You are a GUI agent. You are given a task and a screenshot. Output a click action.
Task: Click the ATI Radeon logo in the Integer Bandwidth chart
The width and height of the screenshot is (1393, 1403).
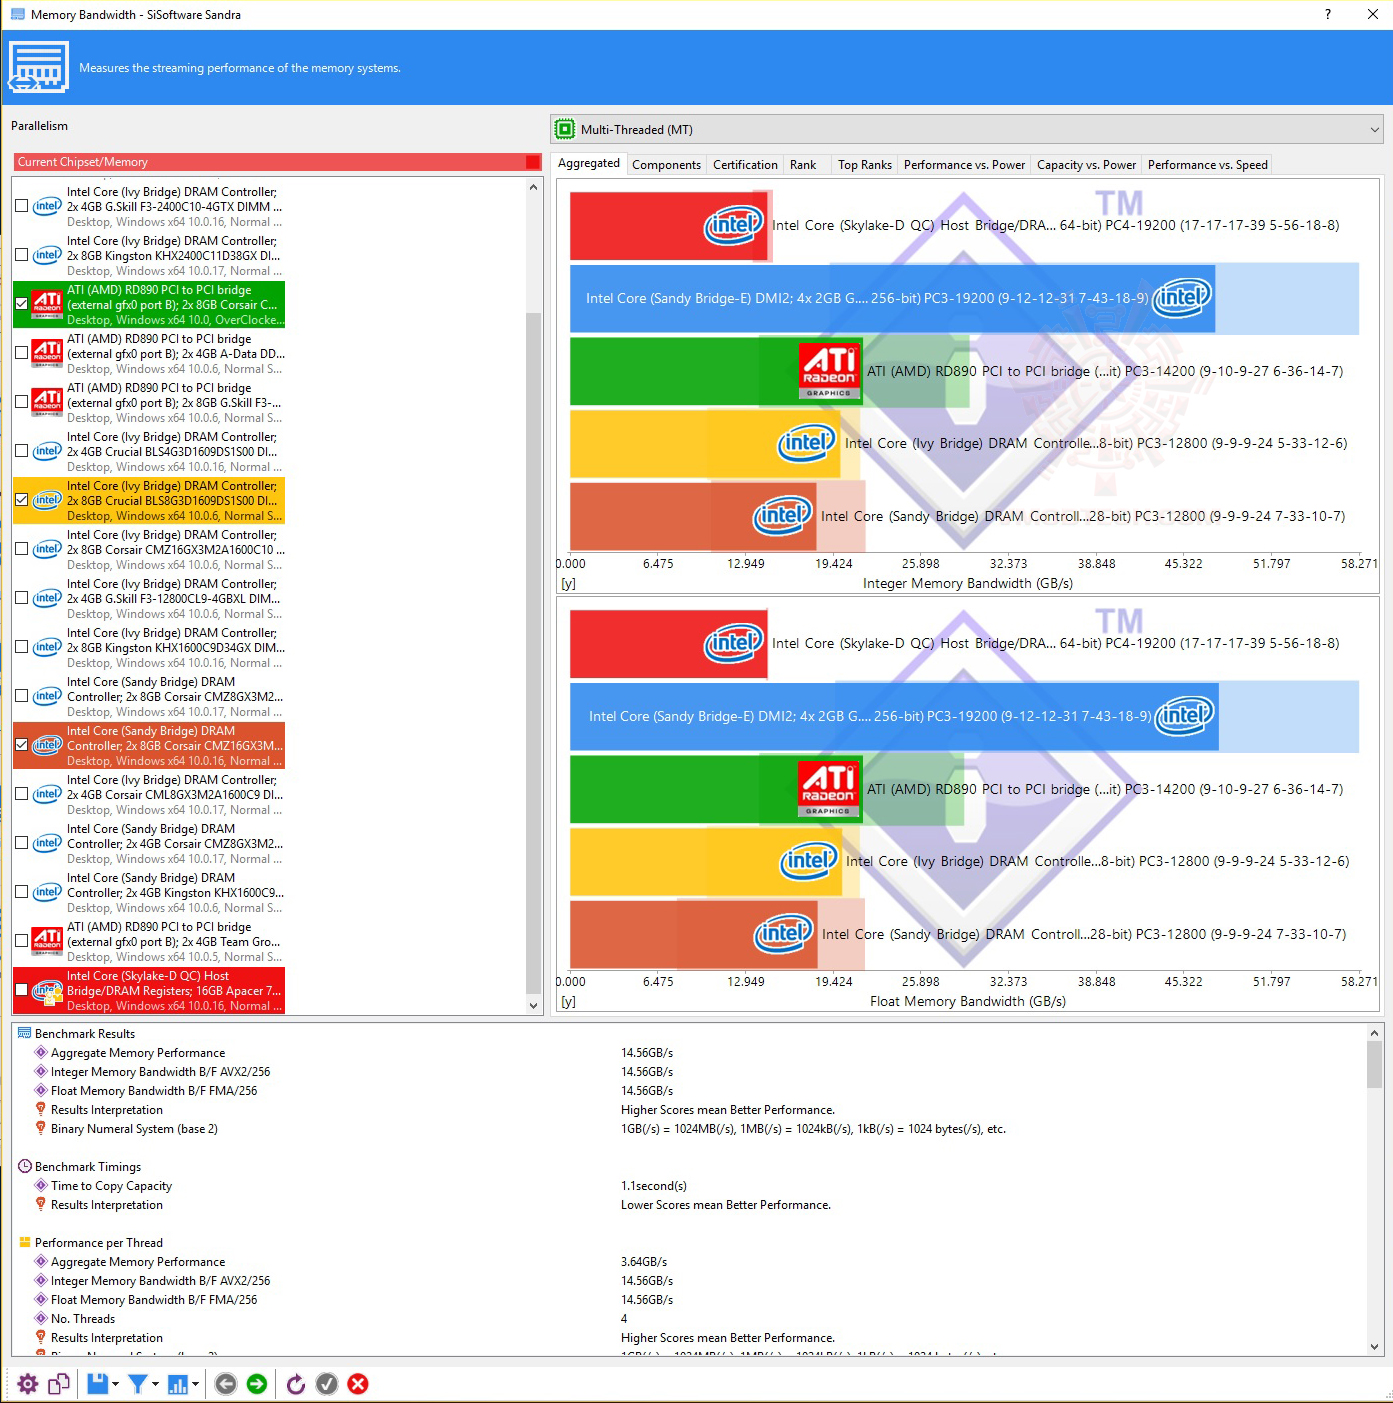tap(829, 371)
